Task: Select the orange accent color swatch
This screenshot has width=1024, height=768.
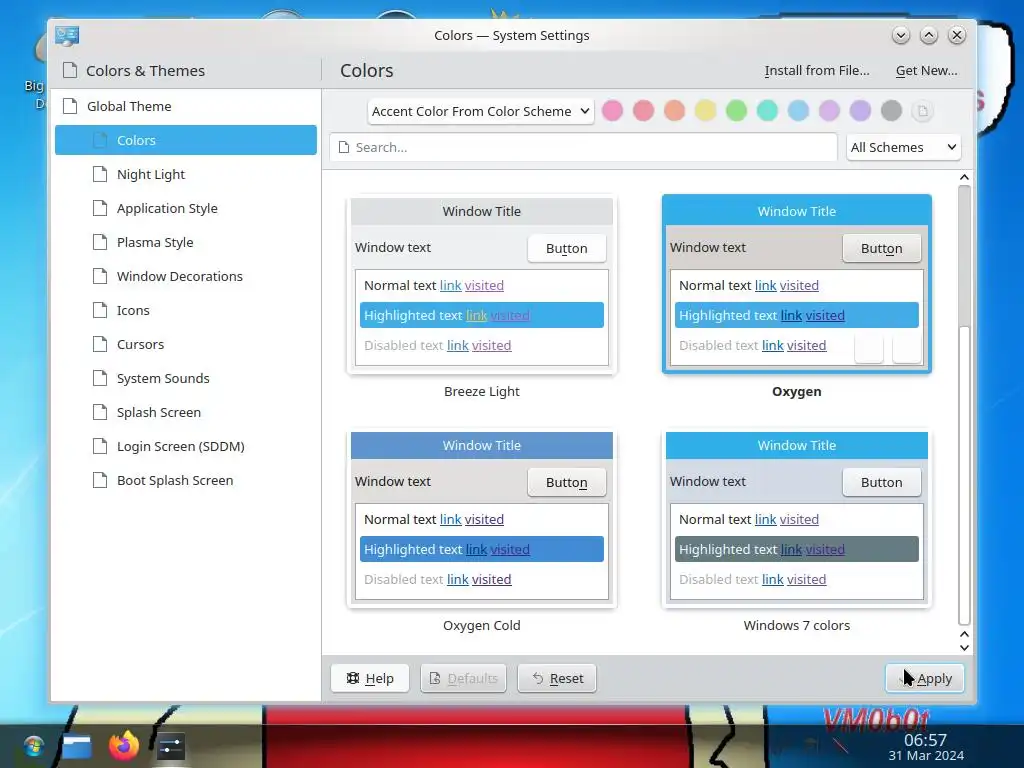Action: pyautogui.click(x=674, y=111)
